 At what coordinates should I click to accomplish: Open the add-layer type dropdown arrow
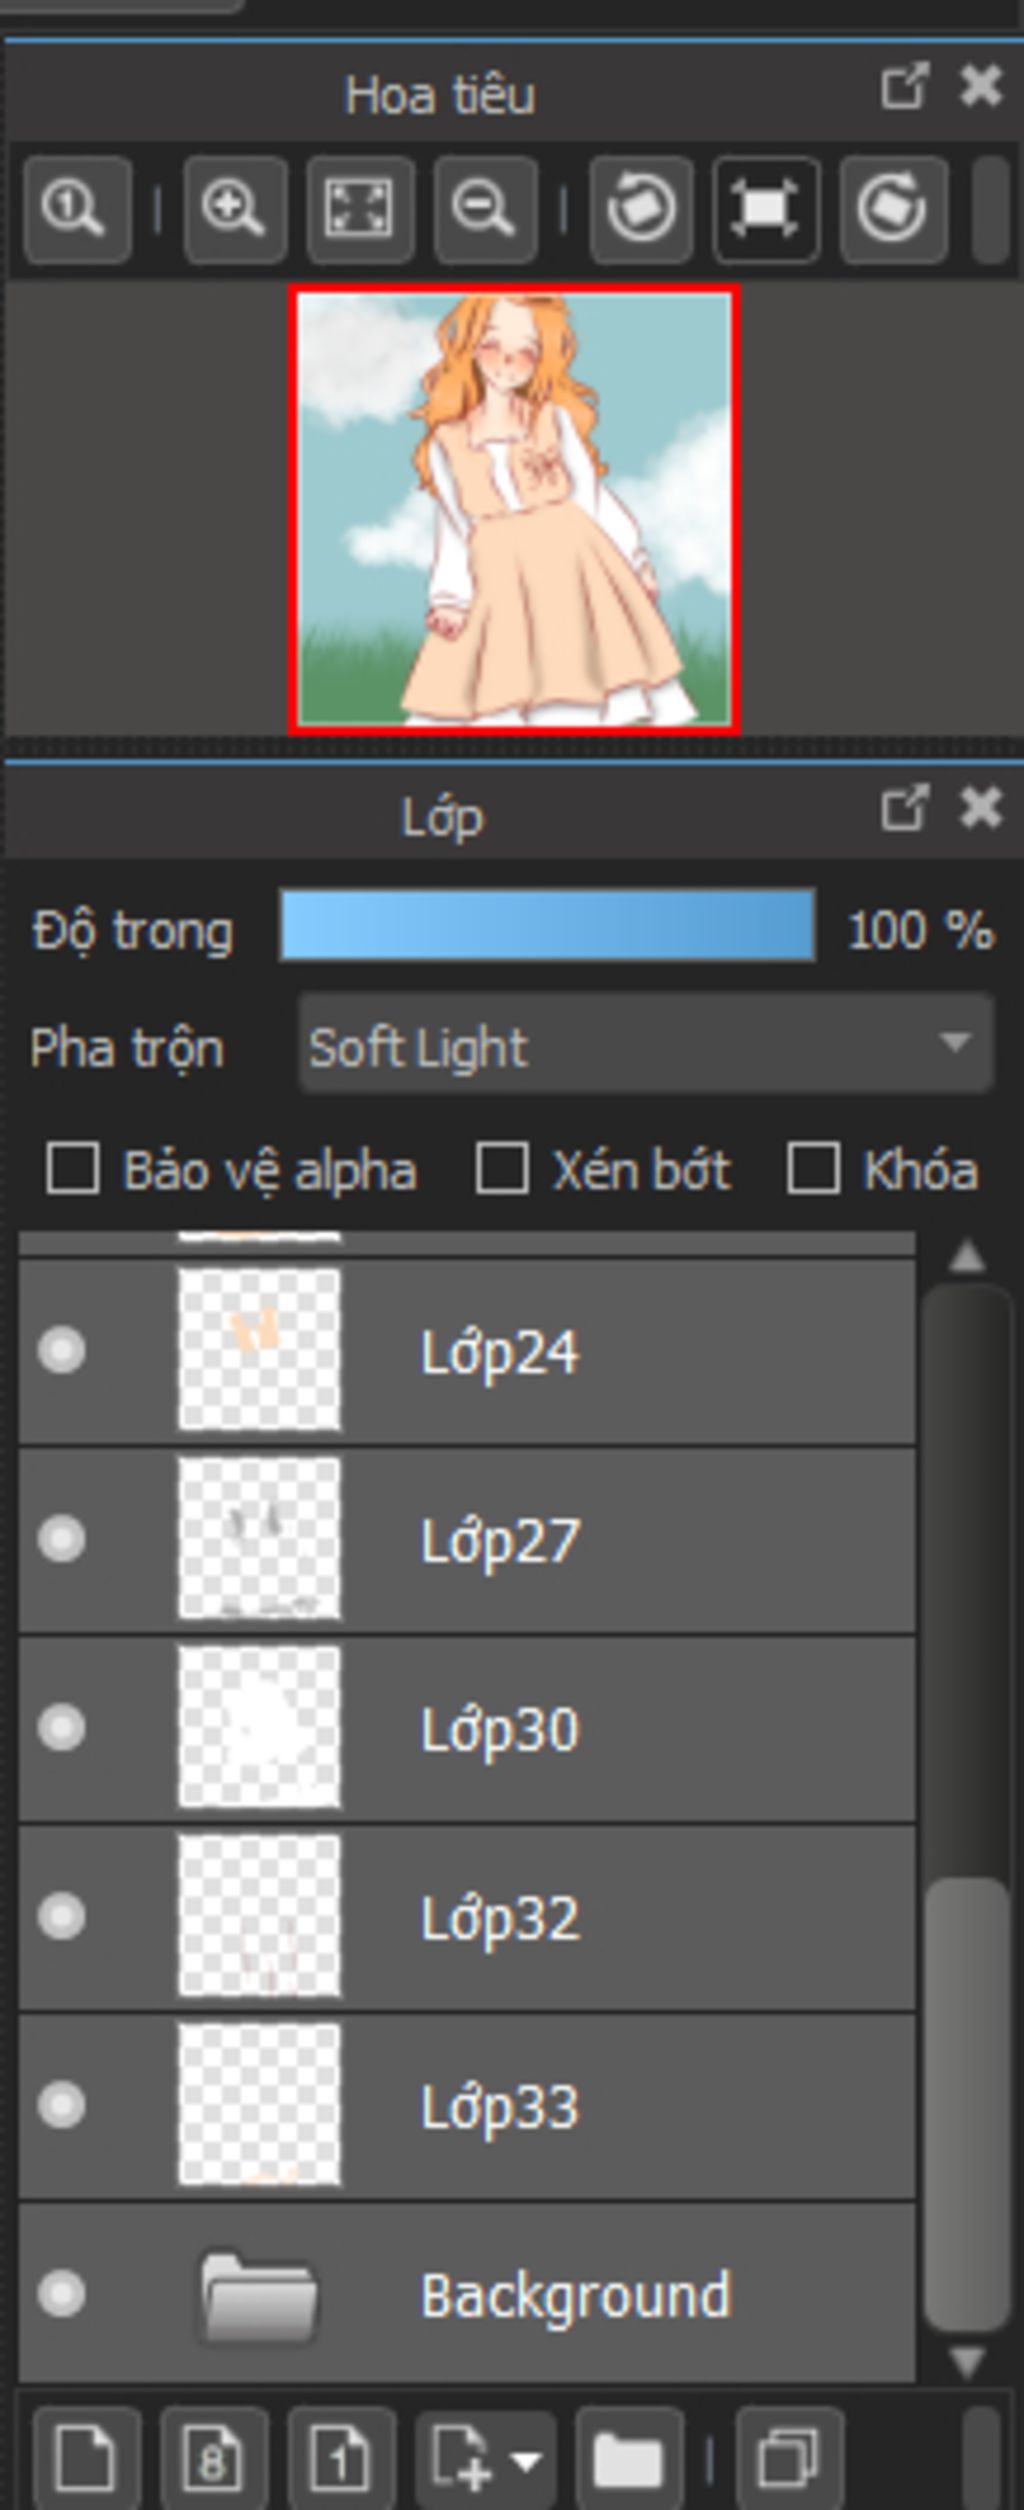(x=526, y=2458)
